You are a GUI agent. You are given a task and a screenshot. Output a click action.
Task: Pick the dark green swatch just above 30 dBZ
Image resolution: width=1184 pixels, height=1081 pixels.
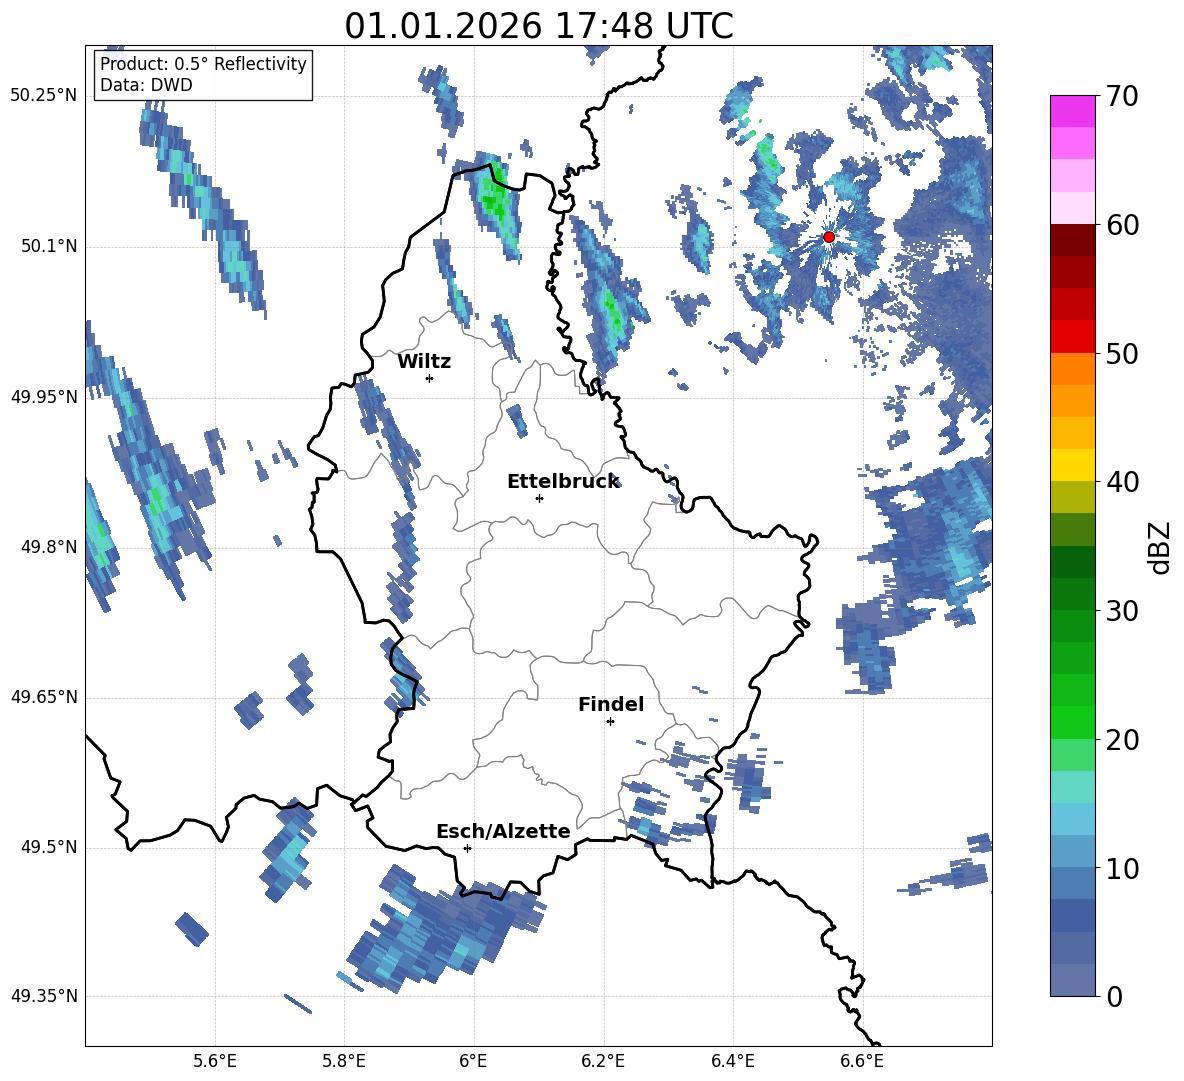click(1072, 594)
